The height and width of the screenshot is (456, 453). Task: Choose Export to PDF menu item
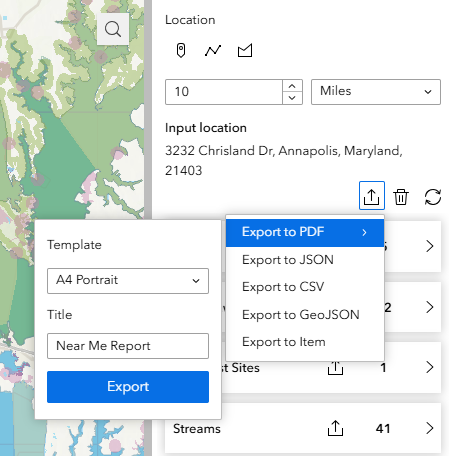click(305, 232)
